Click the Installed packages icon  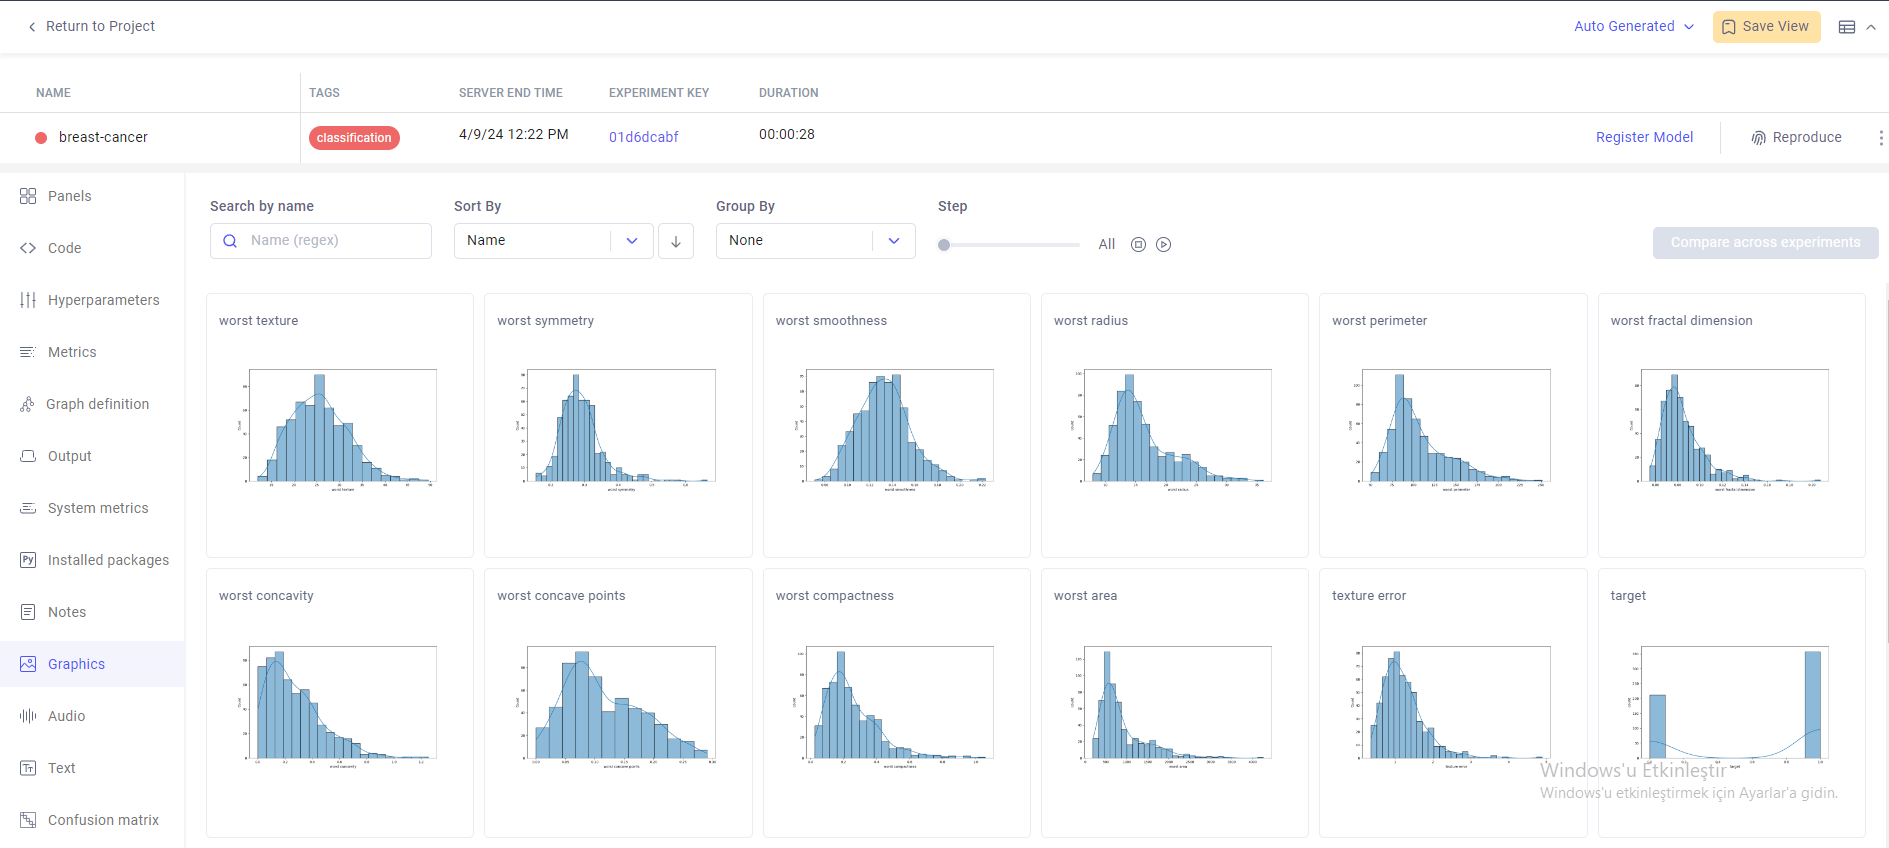point(28,560)
